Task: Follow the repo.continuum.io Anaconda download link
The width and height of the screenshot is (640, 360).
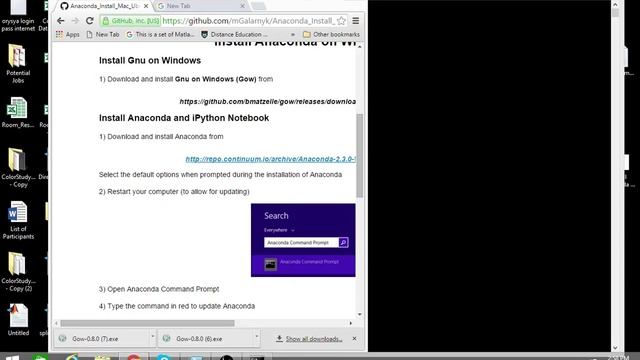Action: [x=270, y=159]
